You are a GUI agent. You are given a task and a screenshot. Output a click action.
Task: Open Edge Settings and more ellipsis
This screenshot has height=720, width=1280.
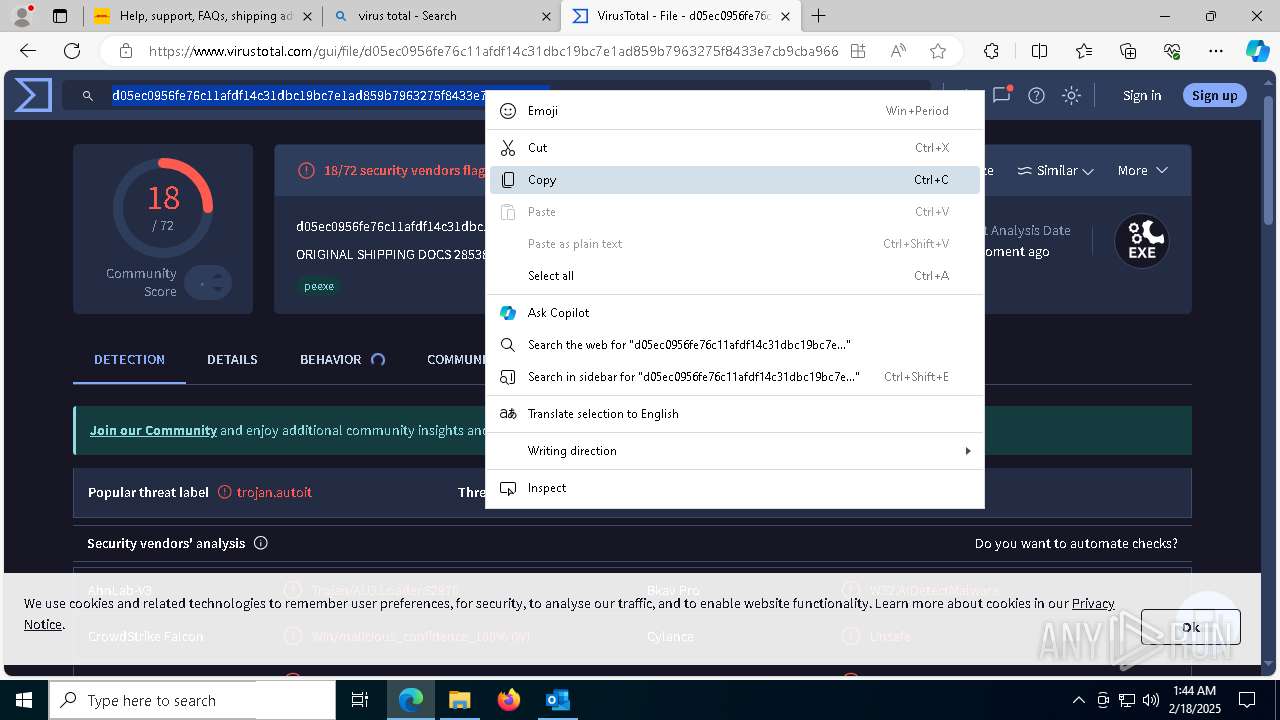[x=1216, y=51]
